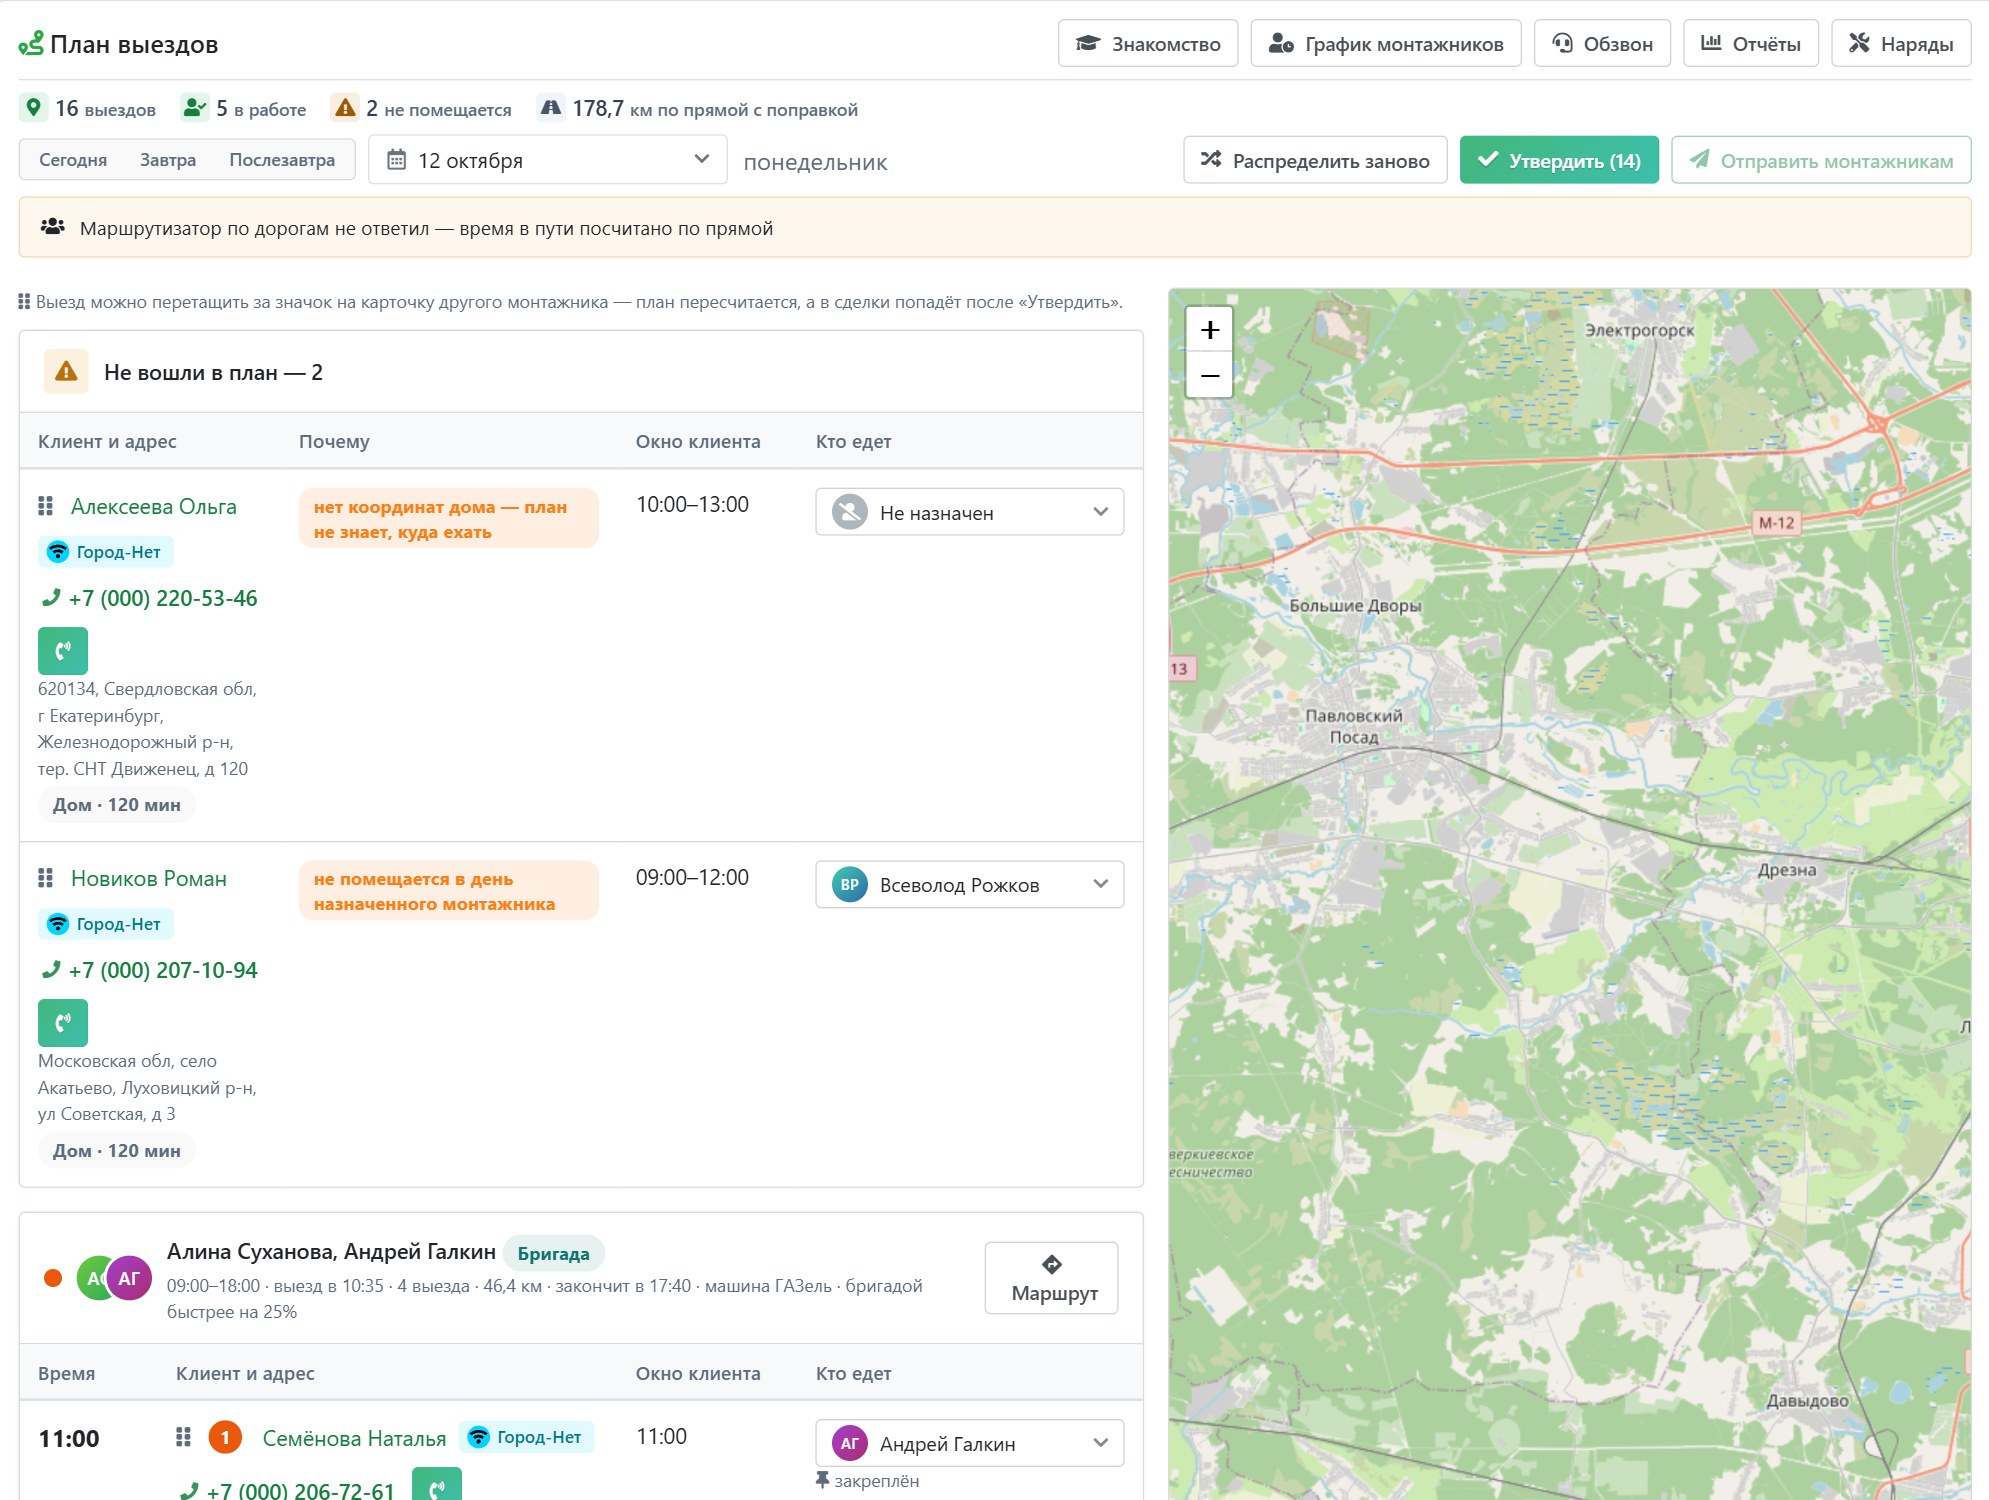Open client link Семёнова Наталья
The image size is (1989, 1500).
point(354,1438)
